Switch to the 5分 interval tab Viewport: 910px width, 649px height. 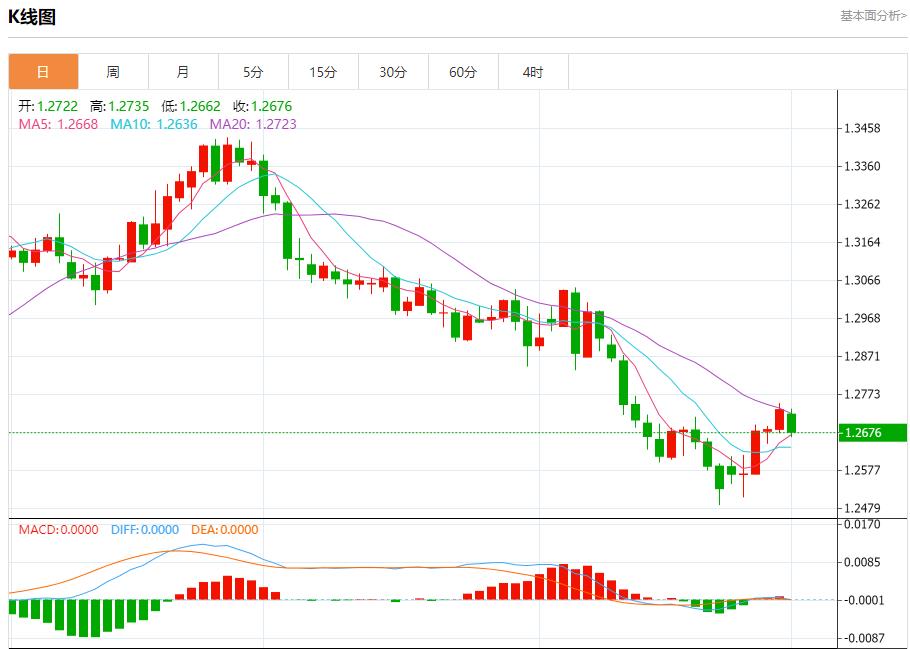coord(253,72)
